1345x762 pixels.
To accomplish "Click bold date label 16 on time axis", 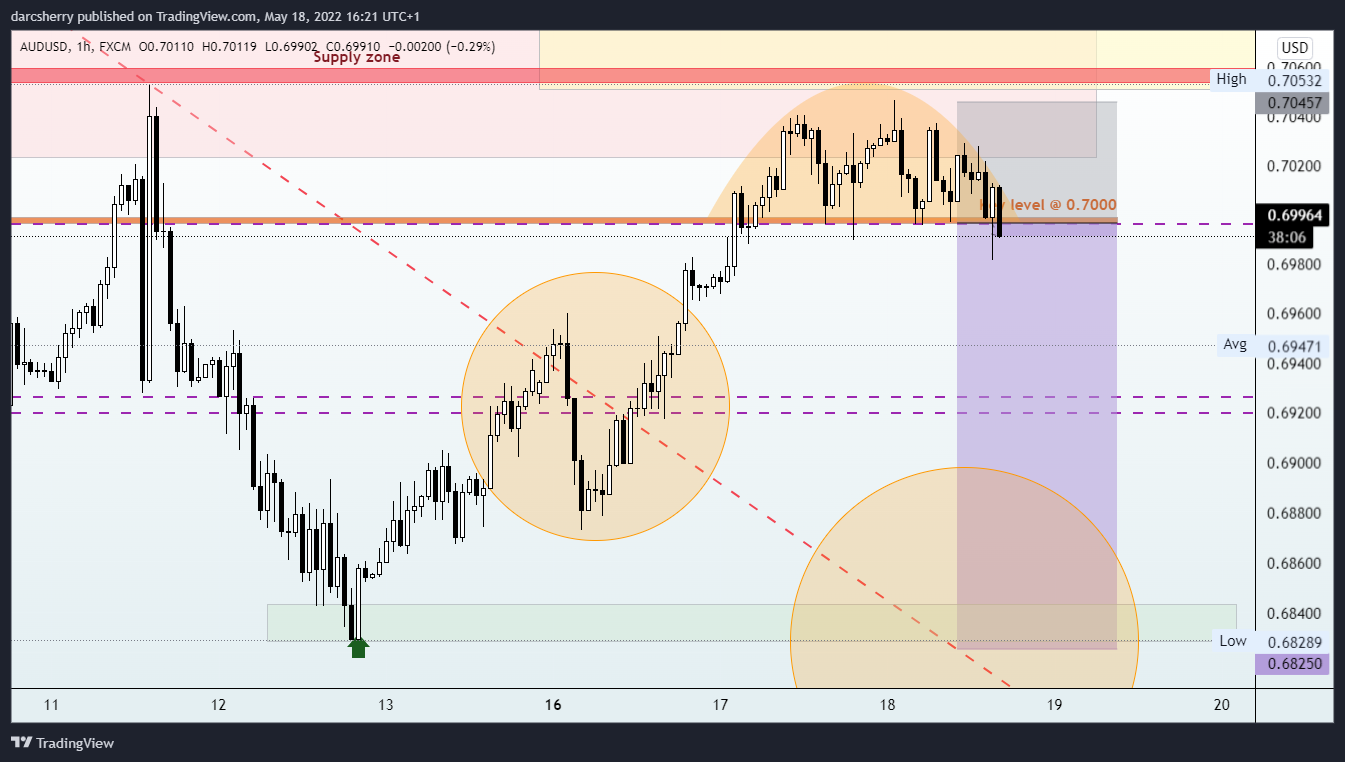I will (553, 705).
